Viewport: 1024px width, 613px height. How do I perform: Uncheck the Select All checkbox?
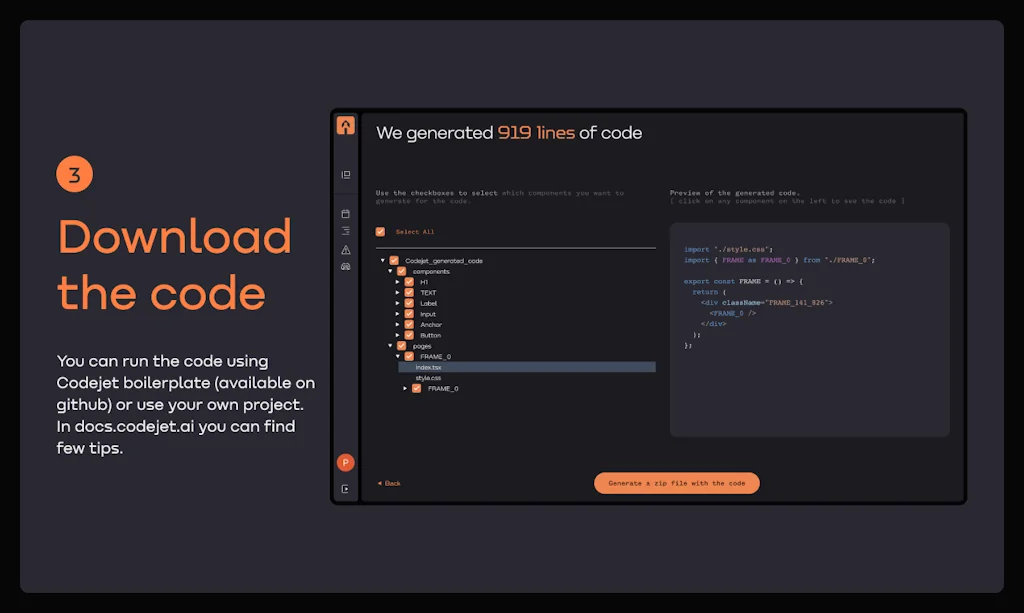tap(380, 232)
